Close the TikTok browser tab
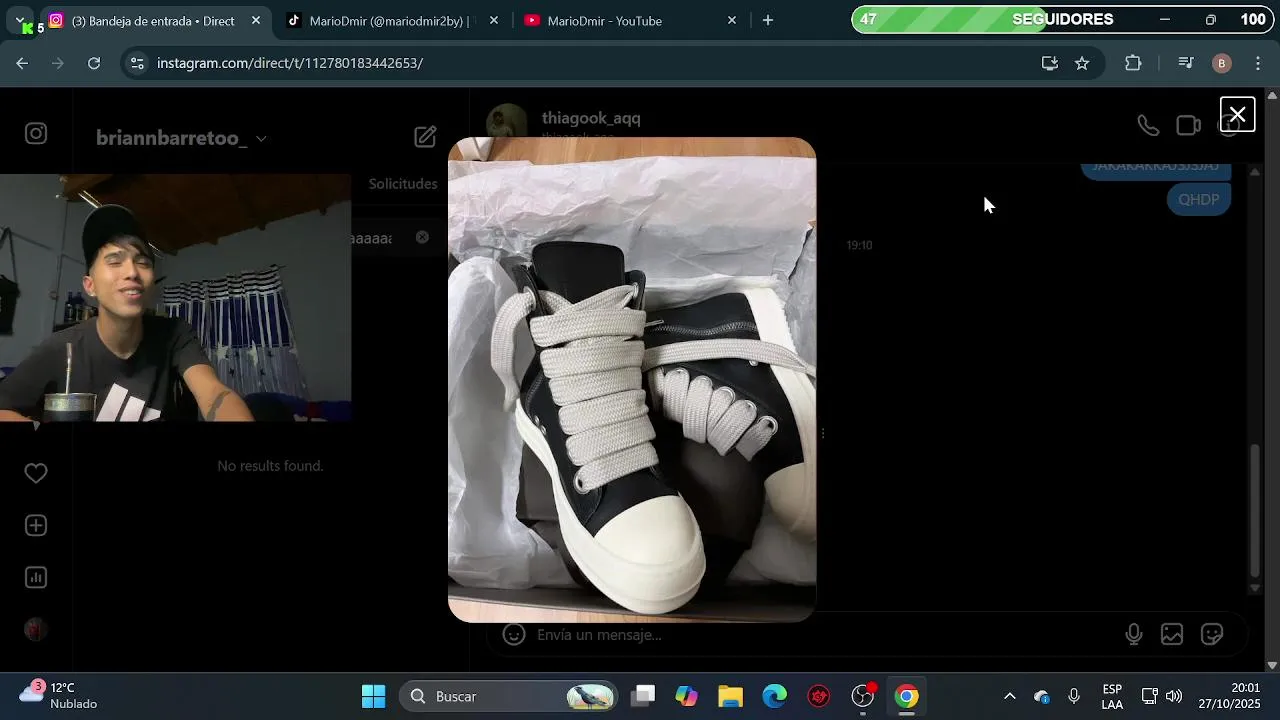This screenshot has width=1280, height=720. [493, 21]
